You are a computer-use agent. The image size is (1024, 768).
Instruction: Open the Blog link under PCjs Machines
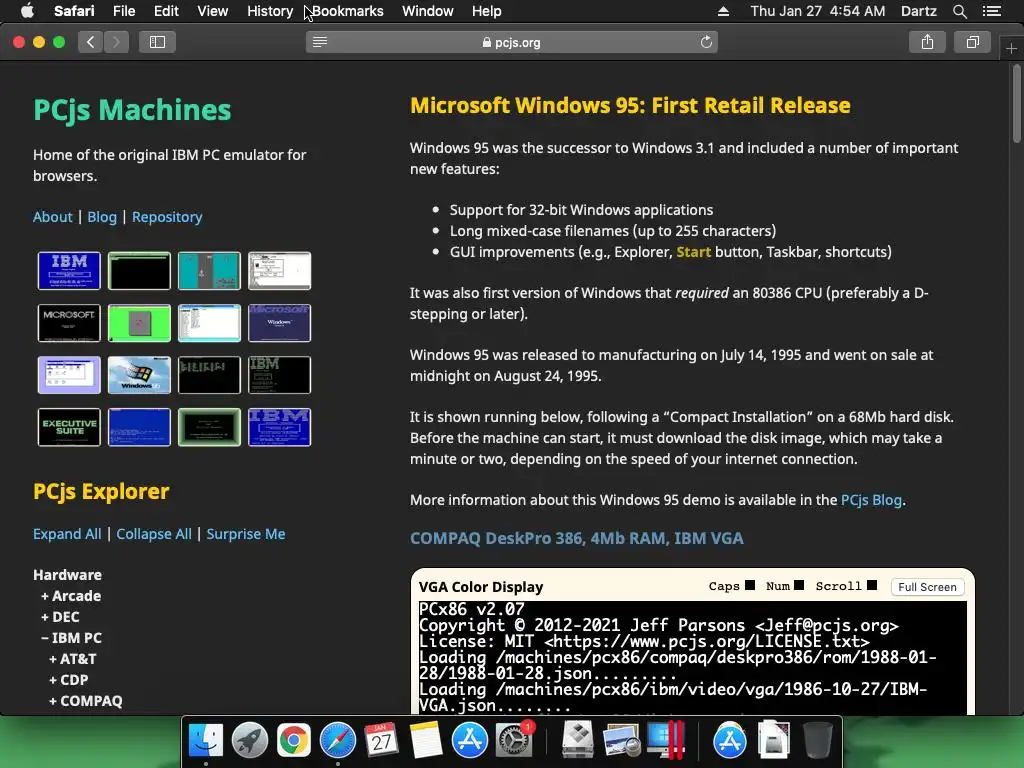(102, 217)
